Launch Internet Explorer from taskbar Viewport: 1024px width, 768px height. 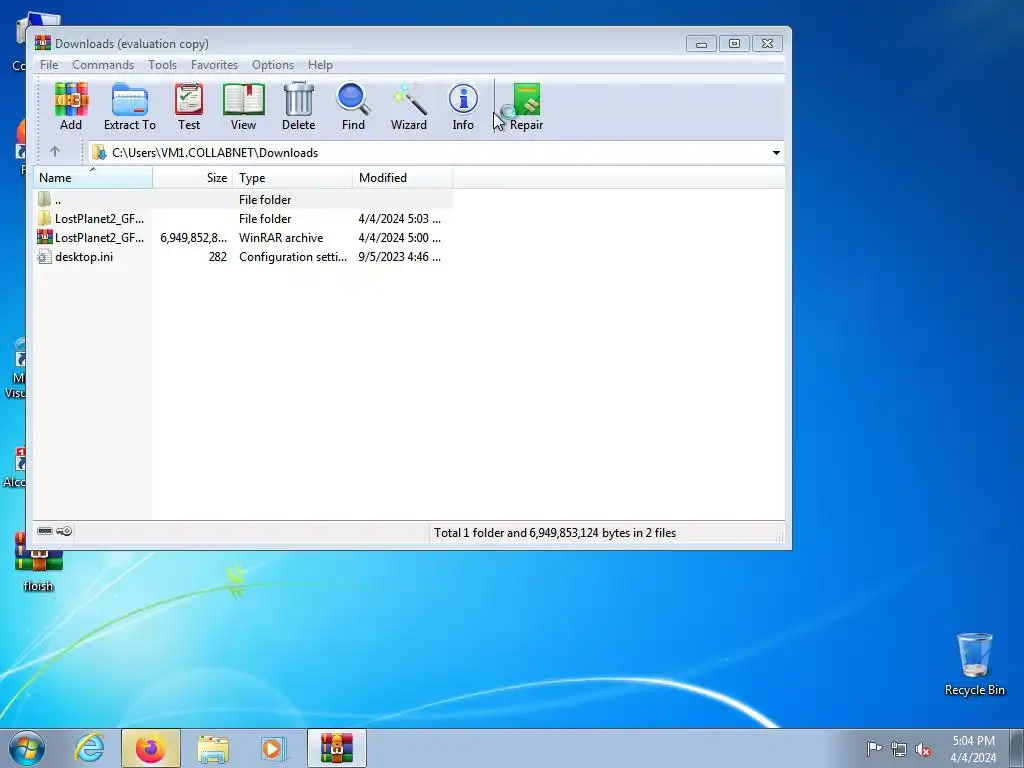89,748
